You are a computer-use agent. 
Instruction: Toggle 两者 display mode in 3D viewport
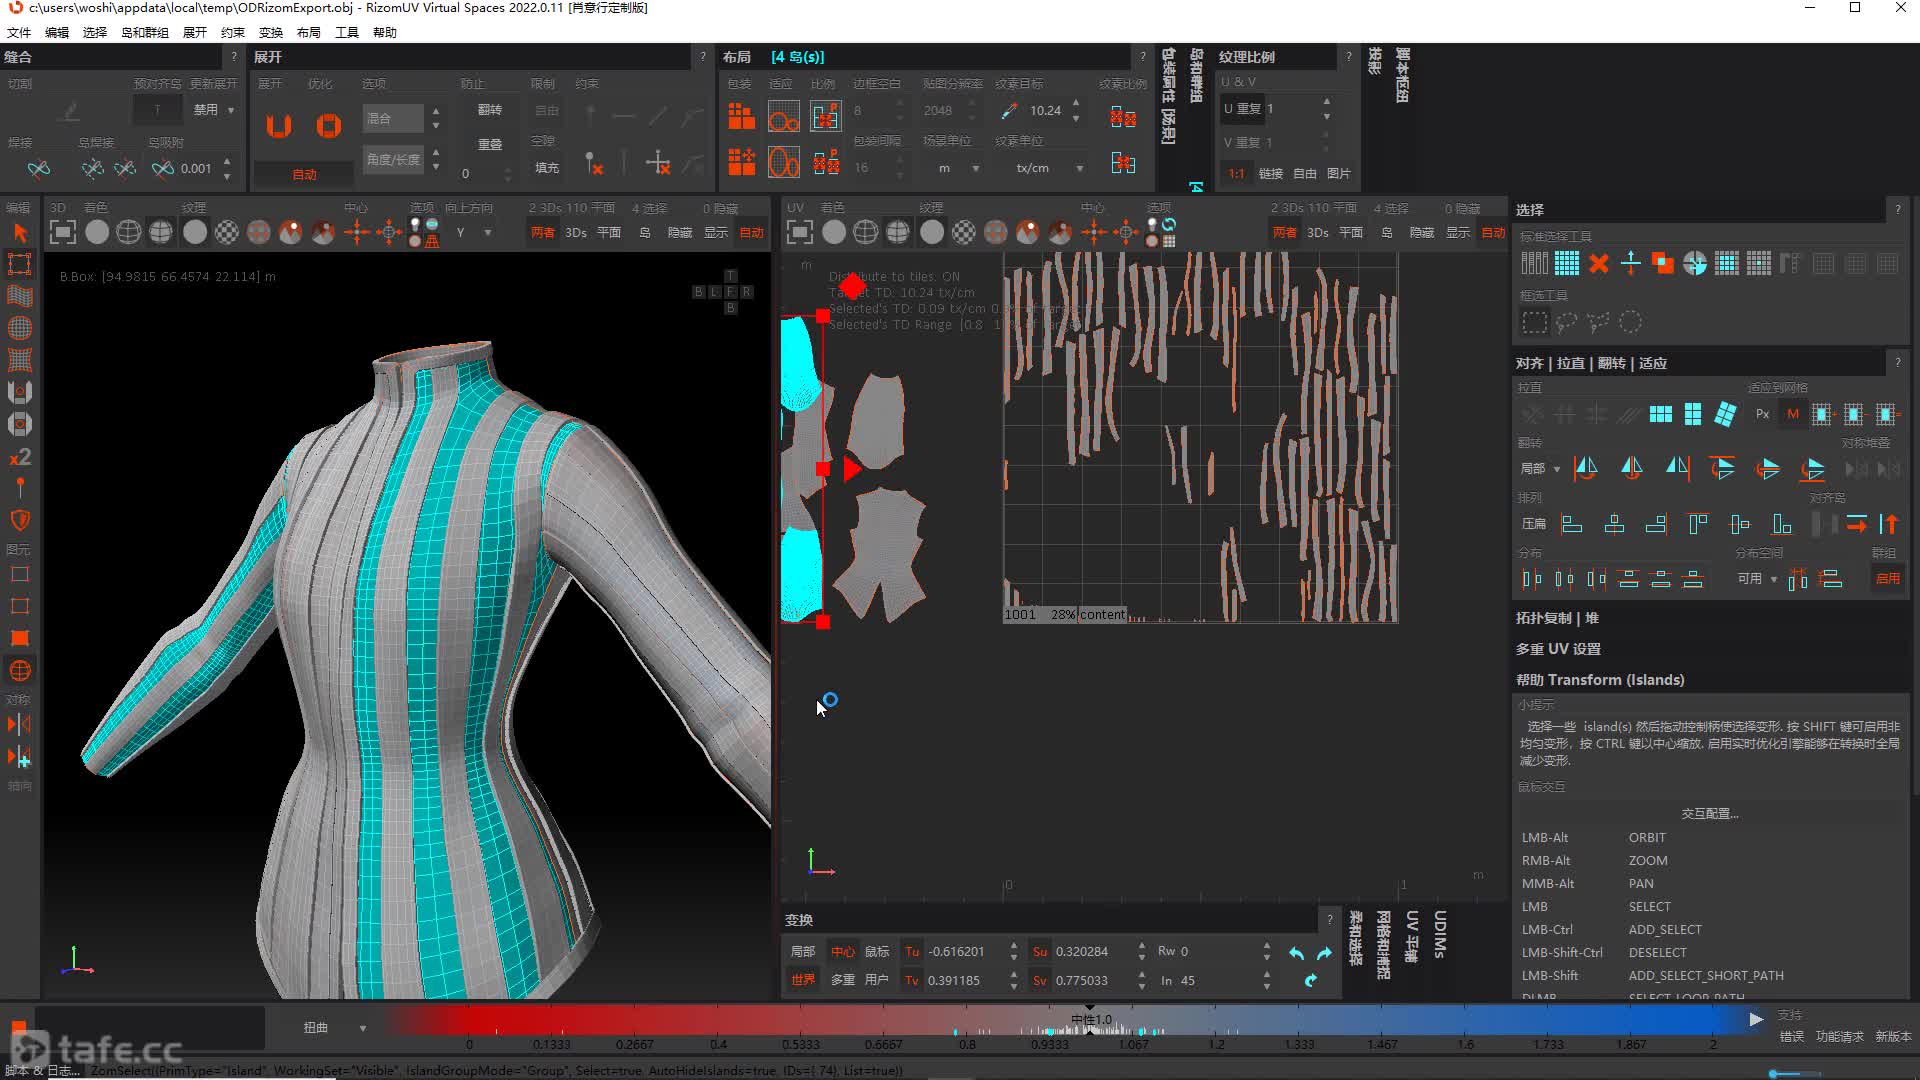(x=543, y=233)
